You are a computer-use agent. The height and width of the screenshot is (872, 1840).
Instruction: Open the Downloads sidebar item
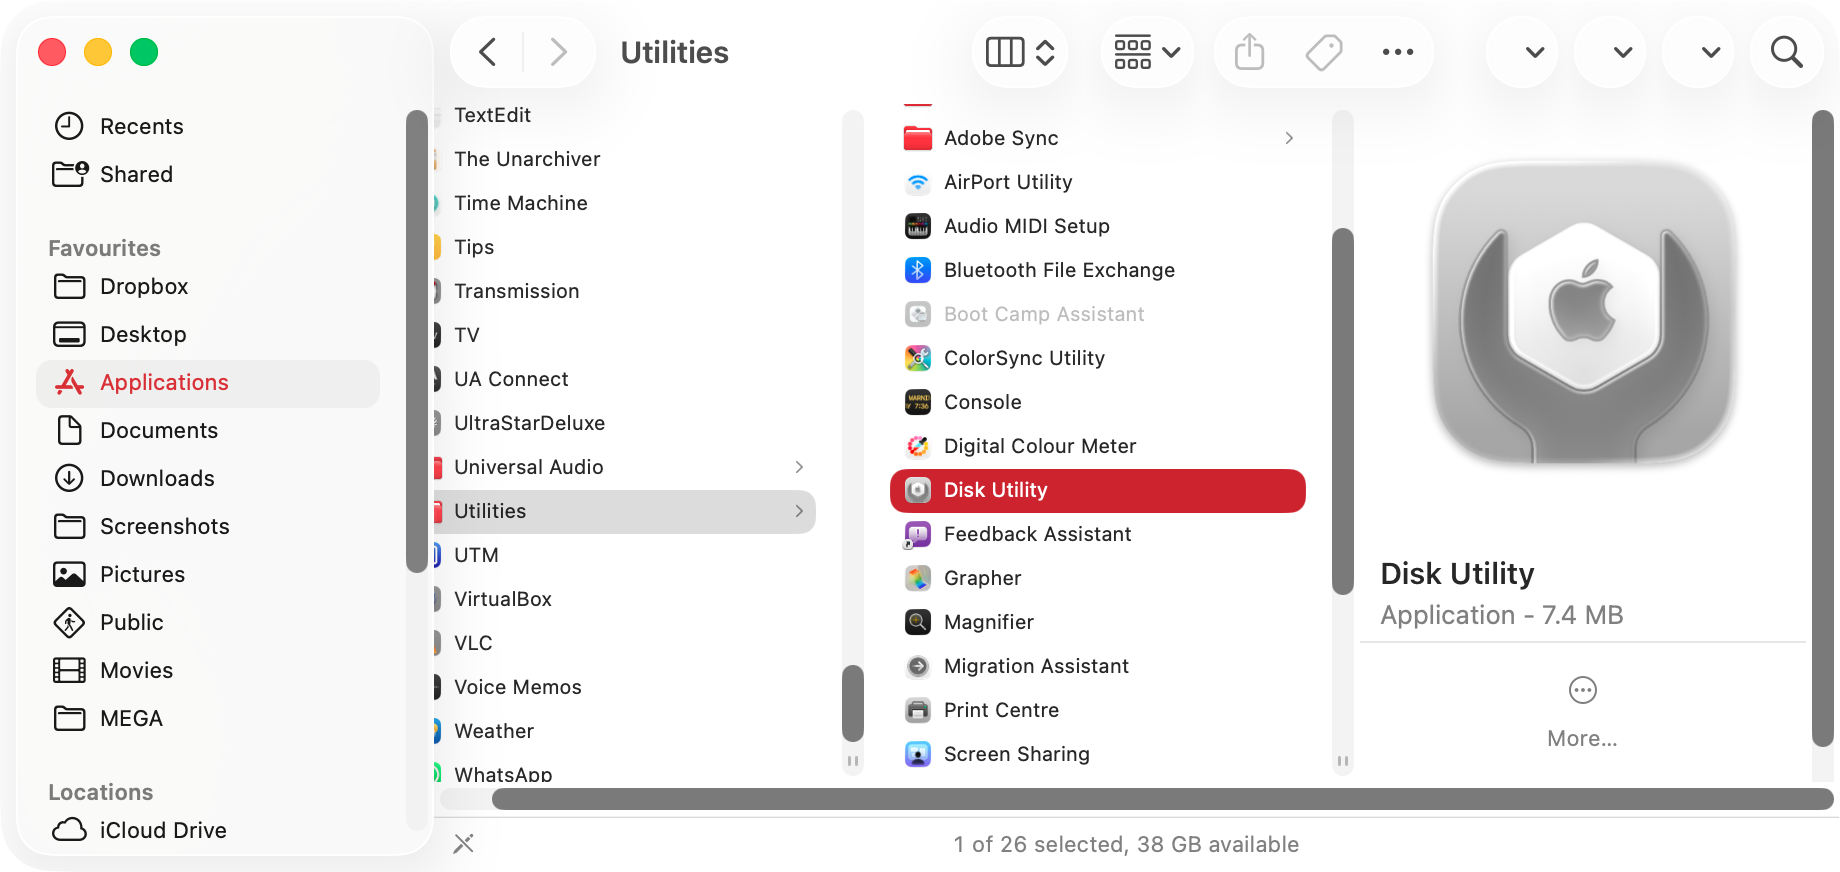(208, 478)
